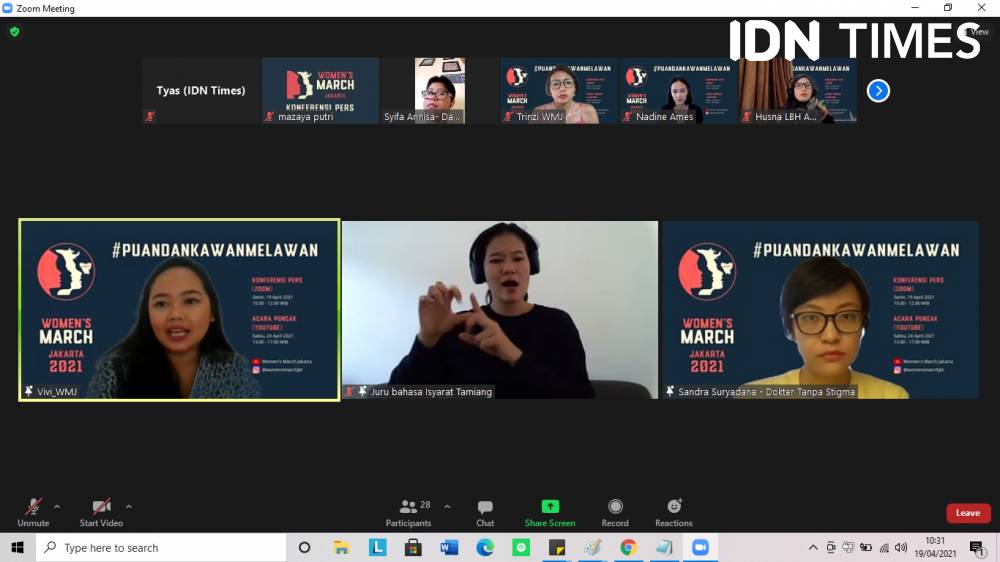Open Google Chrome from the taskbar
The width and height of the screenshot is (1000, 562).
pos(628,548)
